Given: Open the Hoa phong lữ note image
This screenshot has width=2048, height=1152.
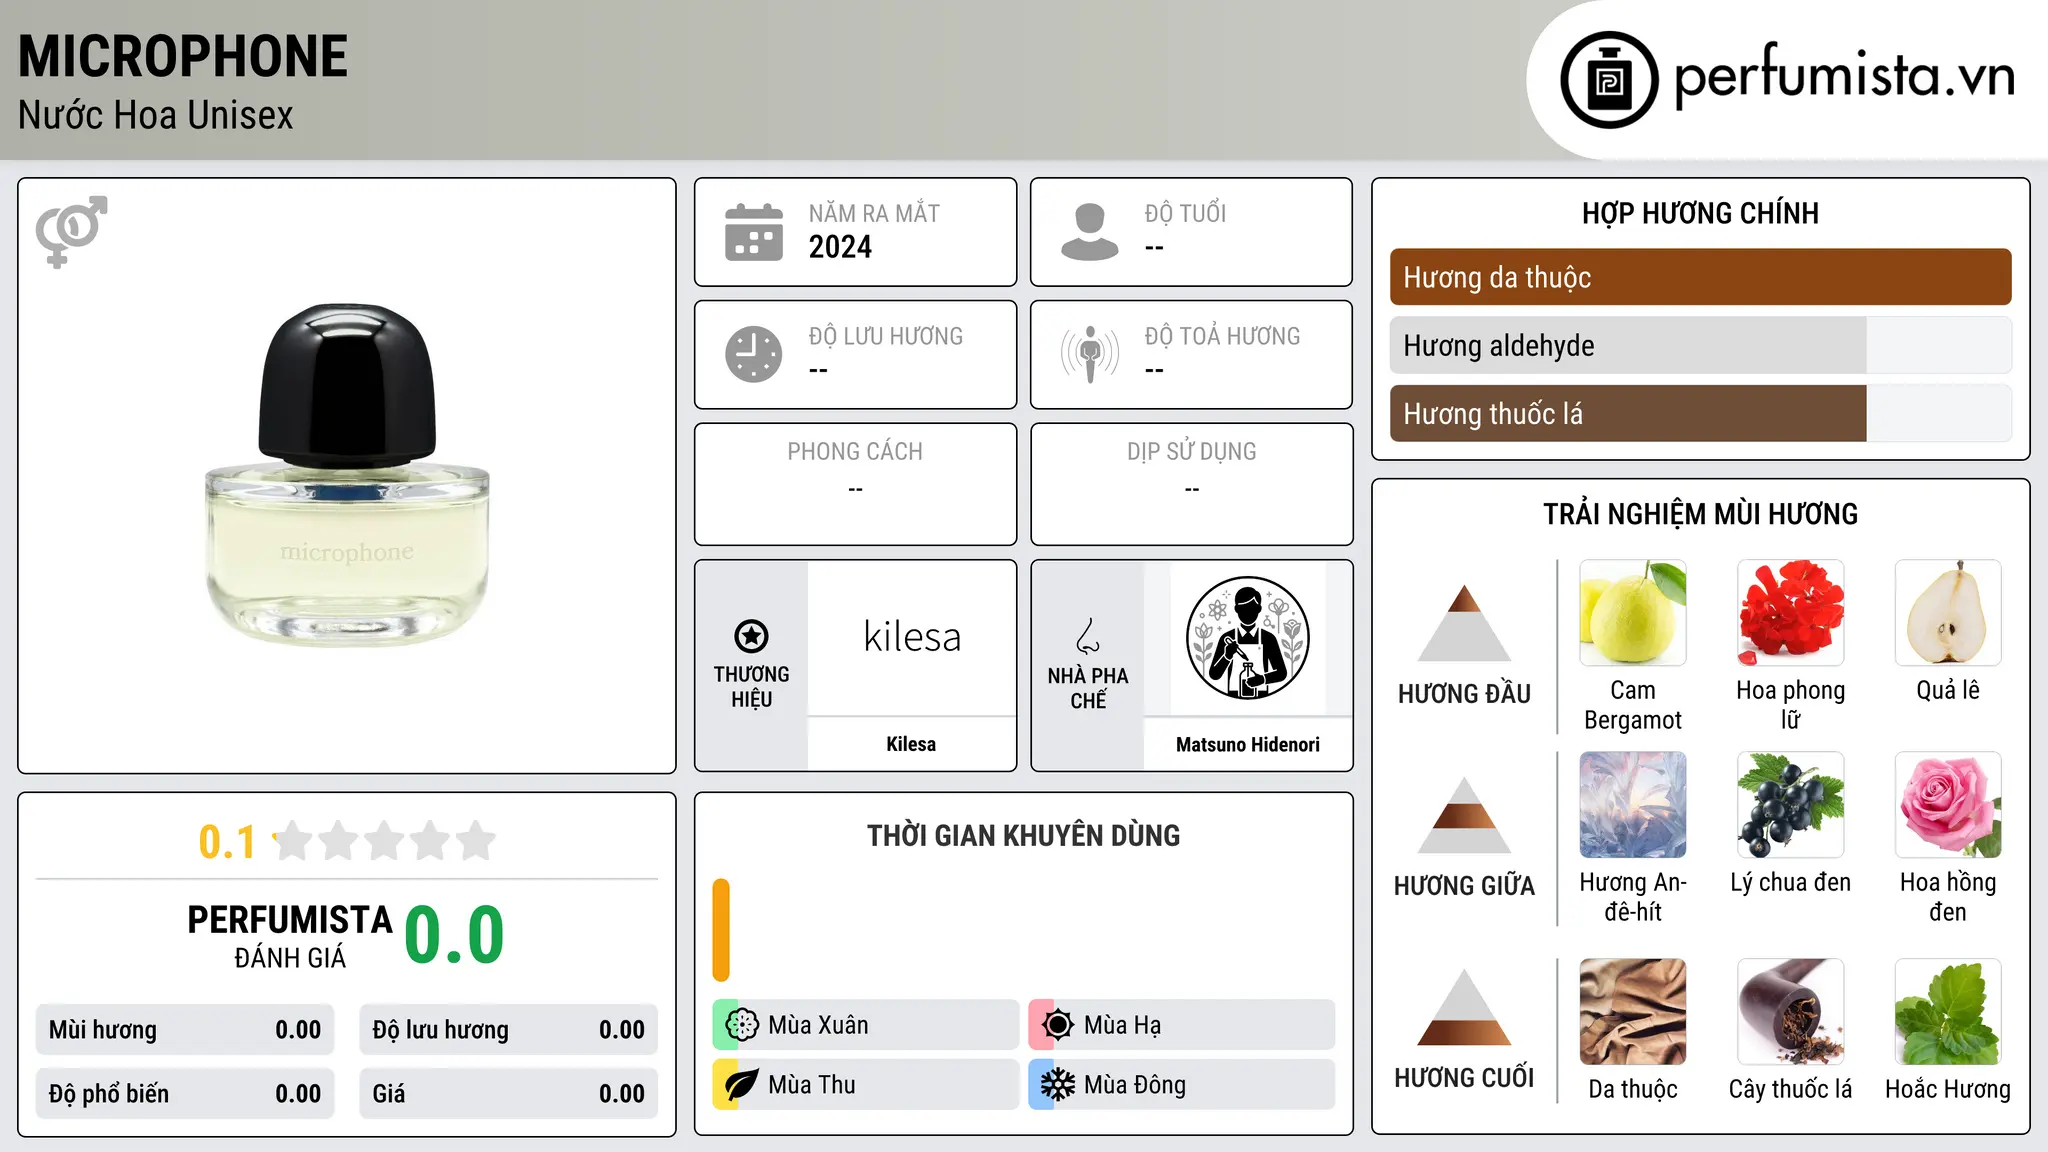Looking at the screenshot, I should coord(1790,612).
